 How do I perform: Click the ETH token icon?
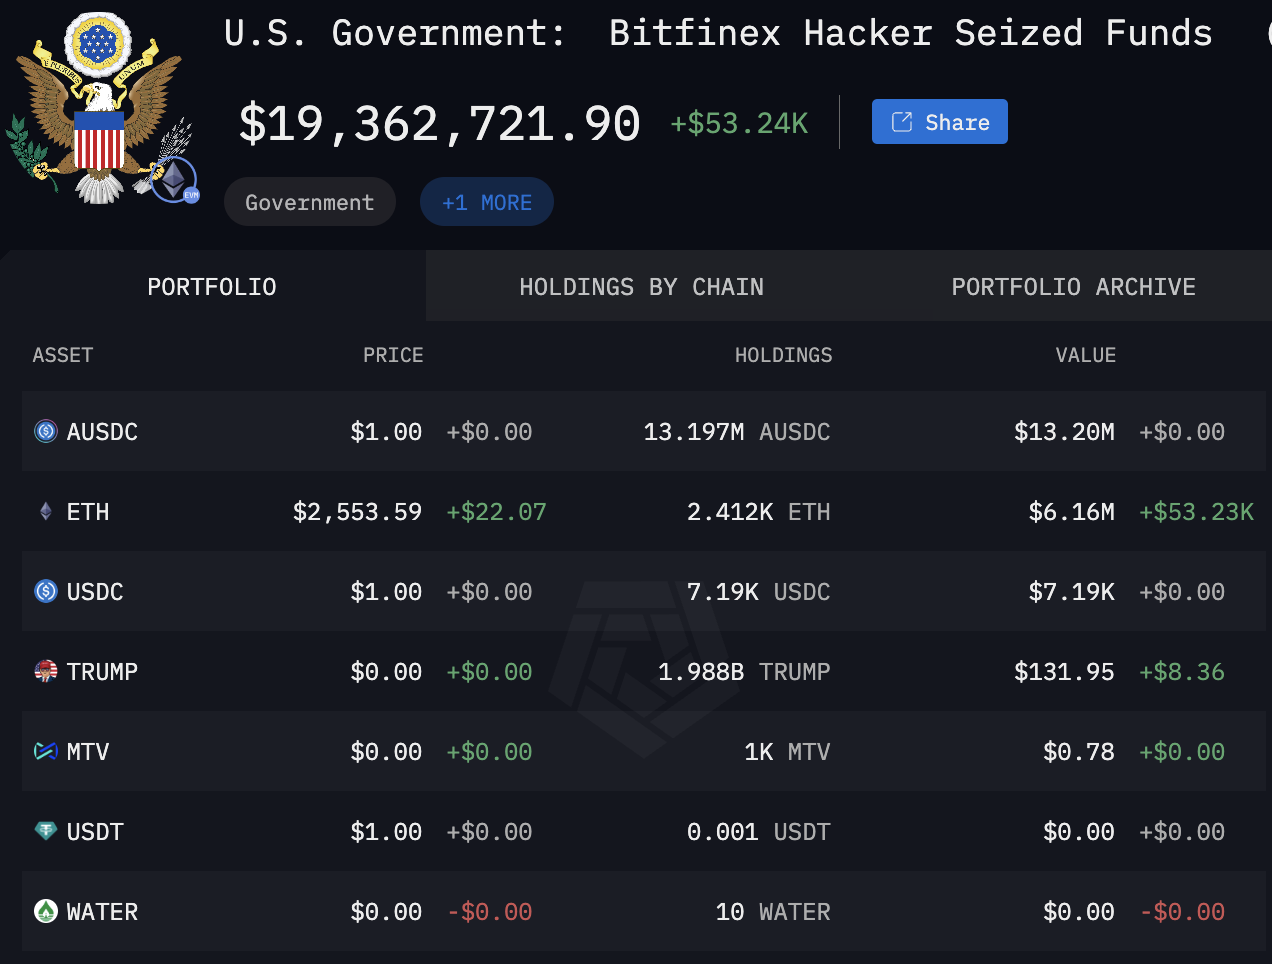tap(46, 511)
